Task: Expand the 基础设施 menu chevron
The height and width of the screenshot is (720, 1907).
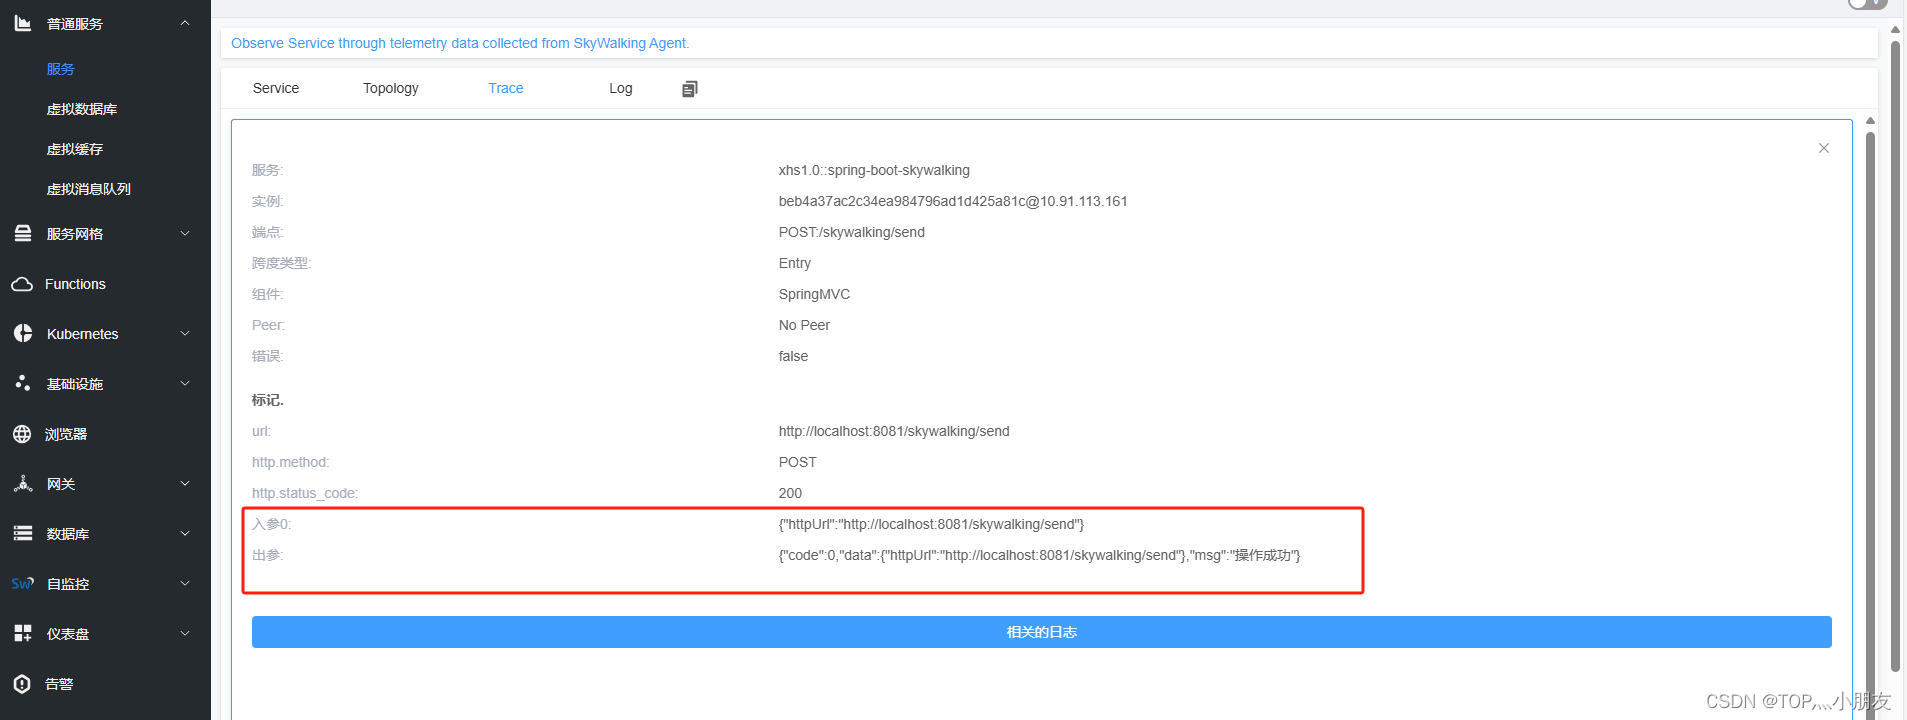Action: coord(185,383)
